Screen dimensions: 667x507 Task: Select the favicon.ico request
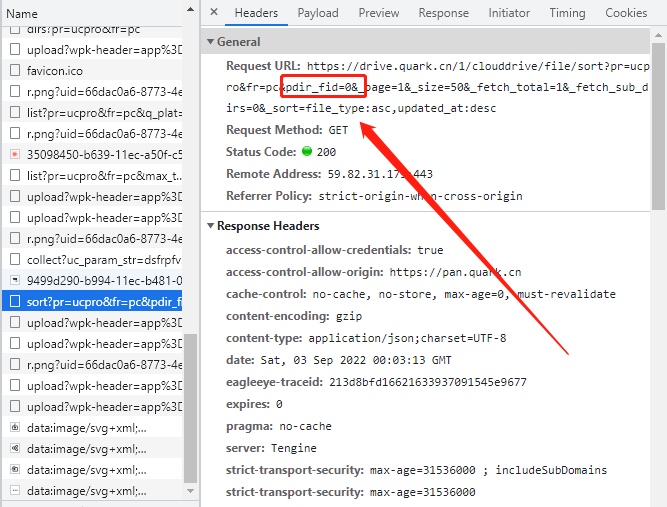click(55, 71)
